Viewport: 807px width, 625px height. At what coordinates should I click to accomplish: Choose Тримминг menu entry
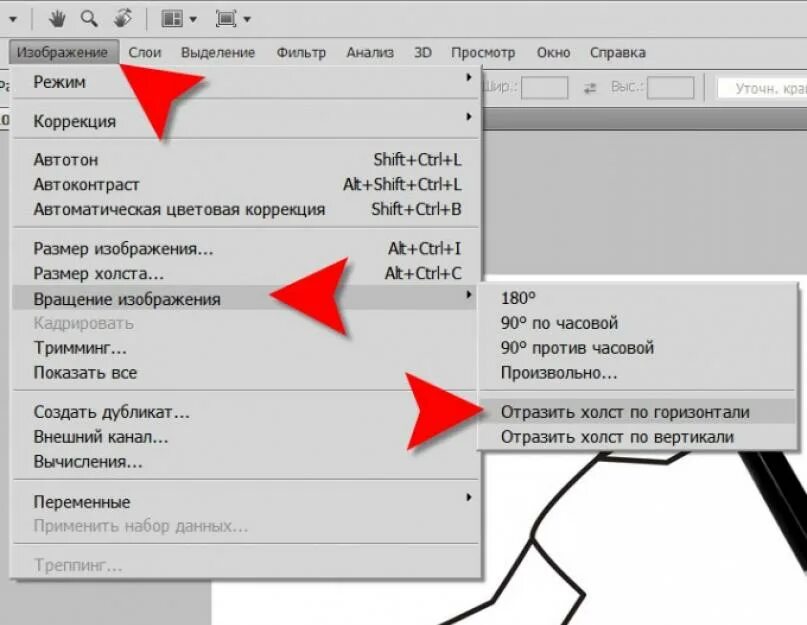(246, 348)
